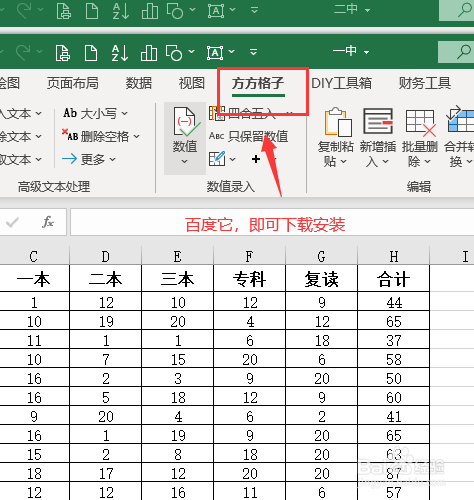Screen dimensions: 474x500
Task: Select column G header
Action: (x=321, y=256)
